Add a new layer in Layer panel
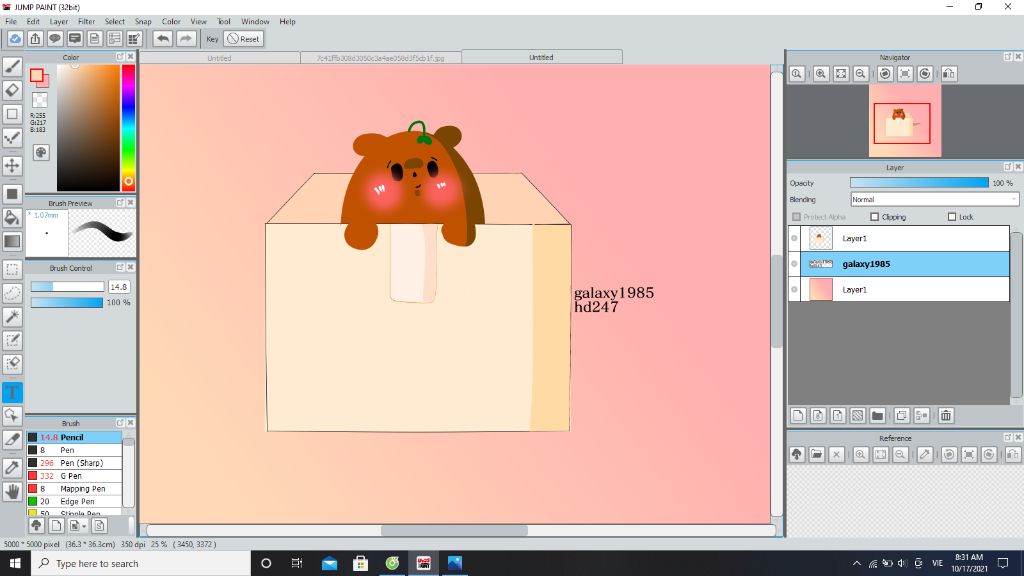This screenshot has height=576, width=1024. 798,415
